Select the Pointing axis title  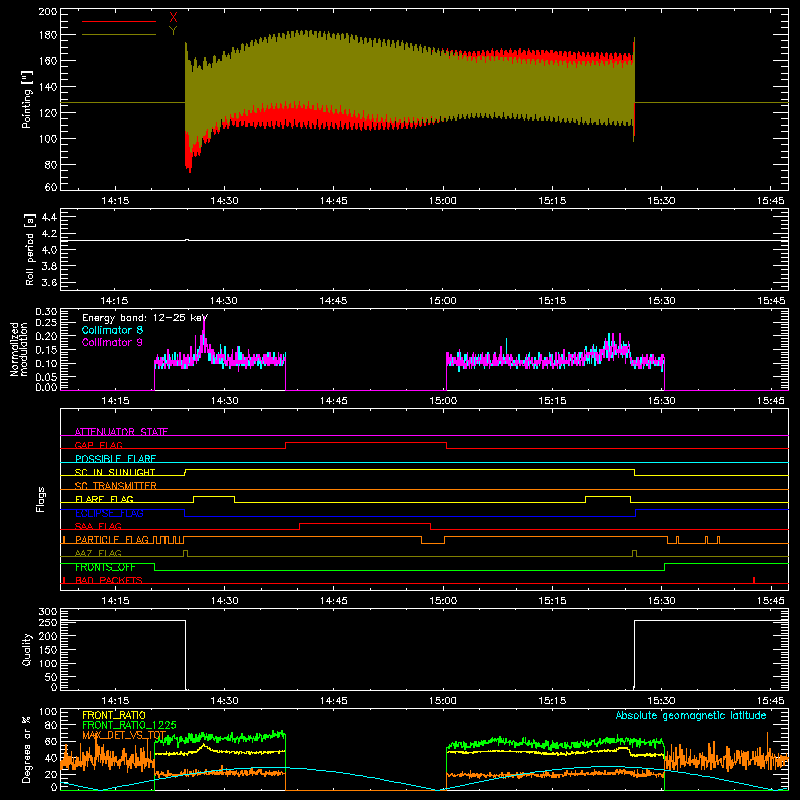coord(27,99)
